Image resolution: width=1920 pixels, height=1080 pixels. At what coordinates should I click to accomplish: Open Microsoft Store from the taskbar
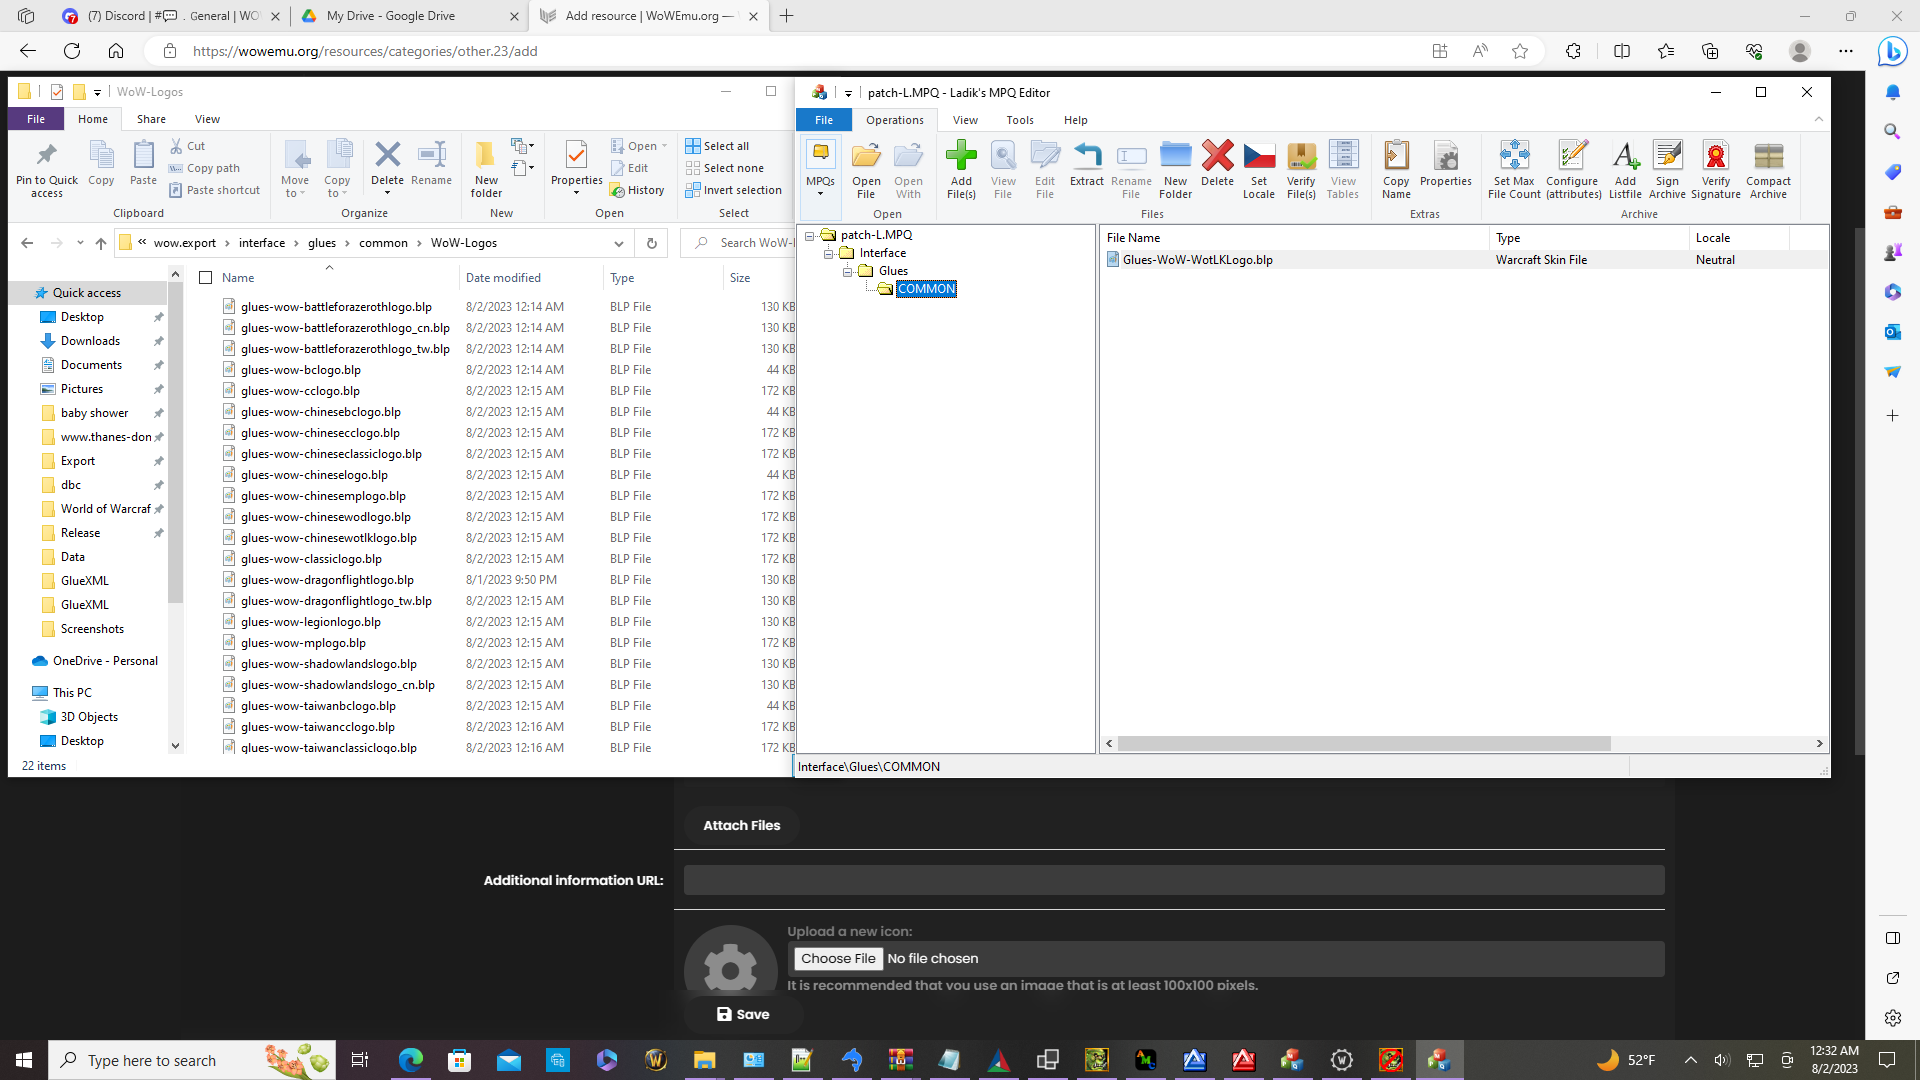click(459, 1060)
